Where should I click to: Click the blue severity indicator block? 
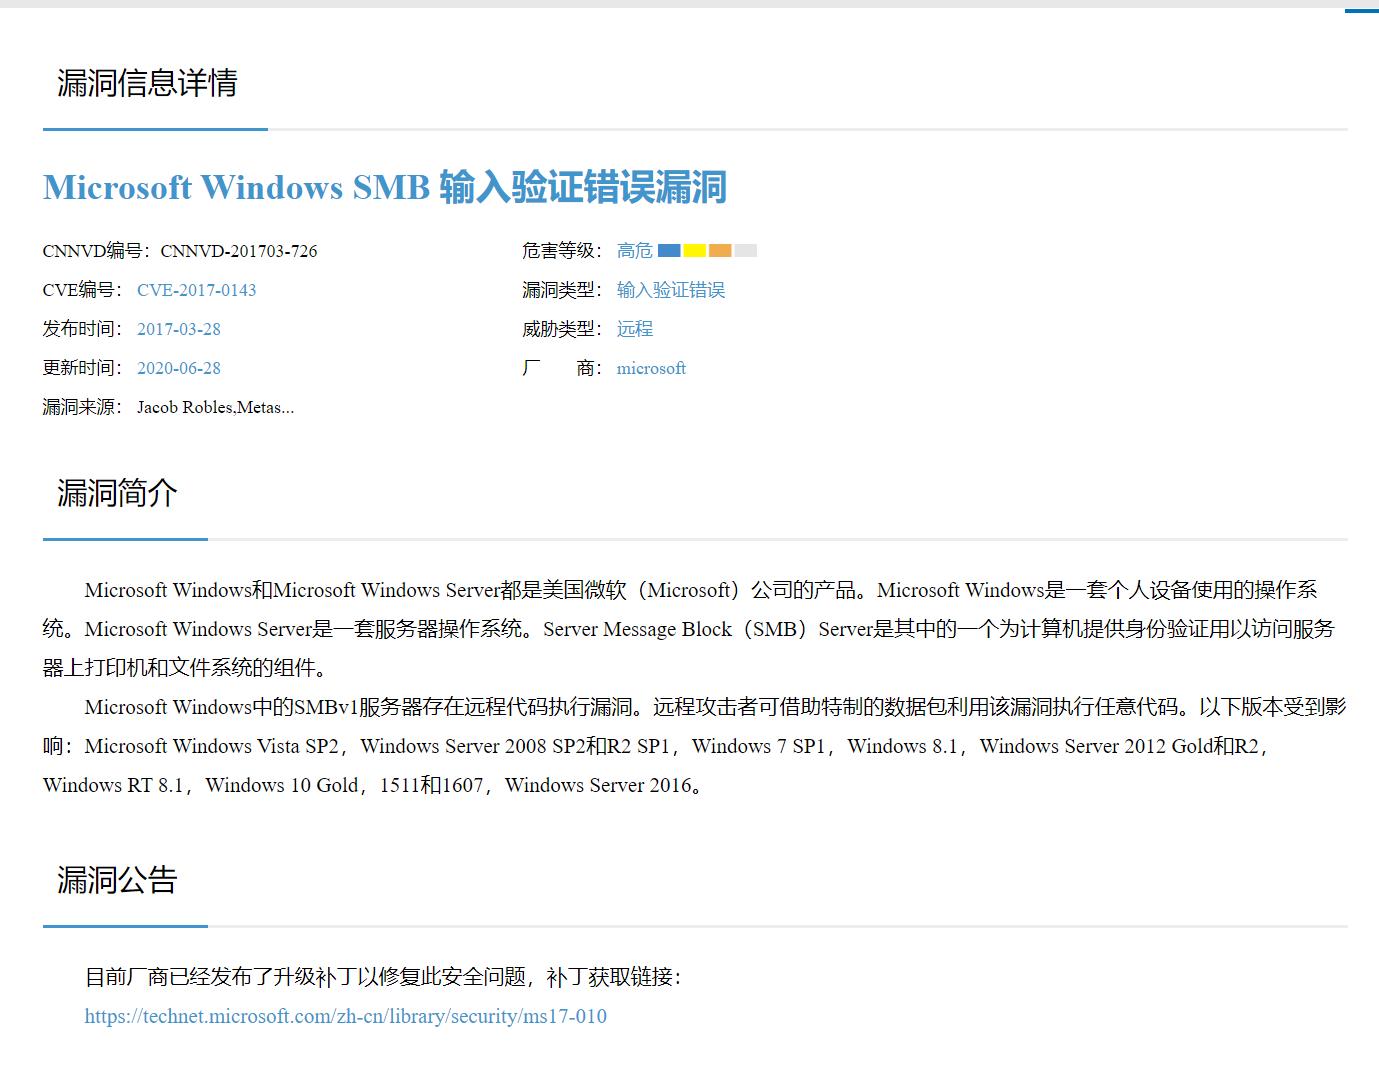pos(669,251)
